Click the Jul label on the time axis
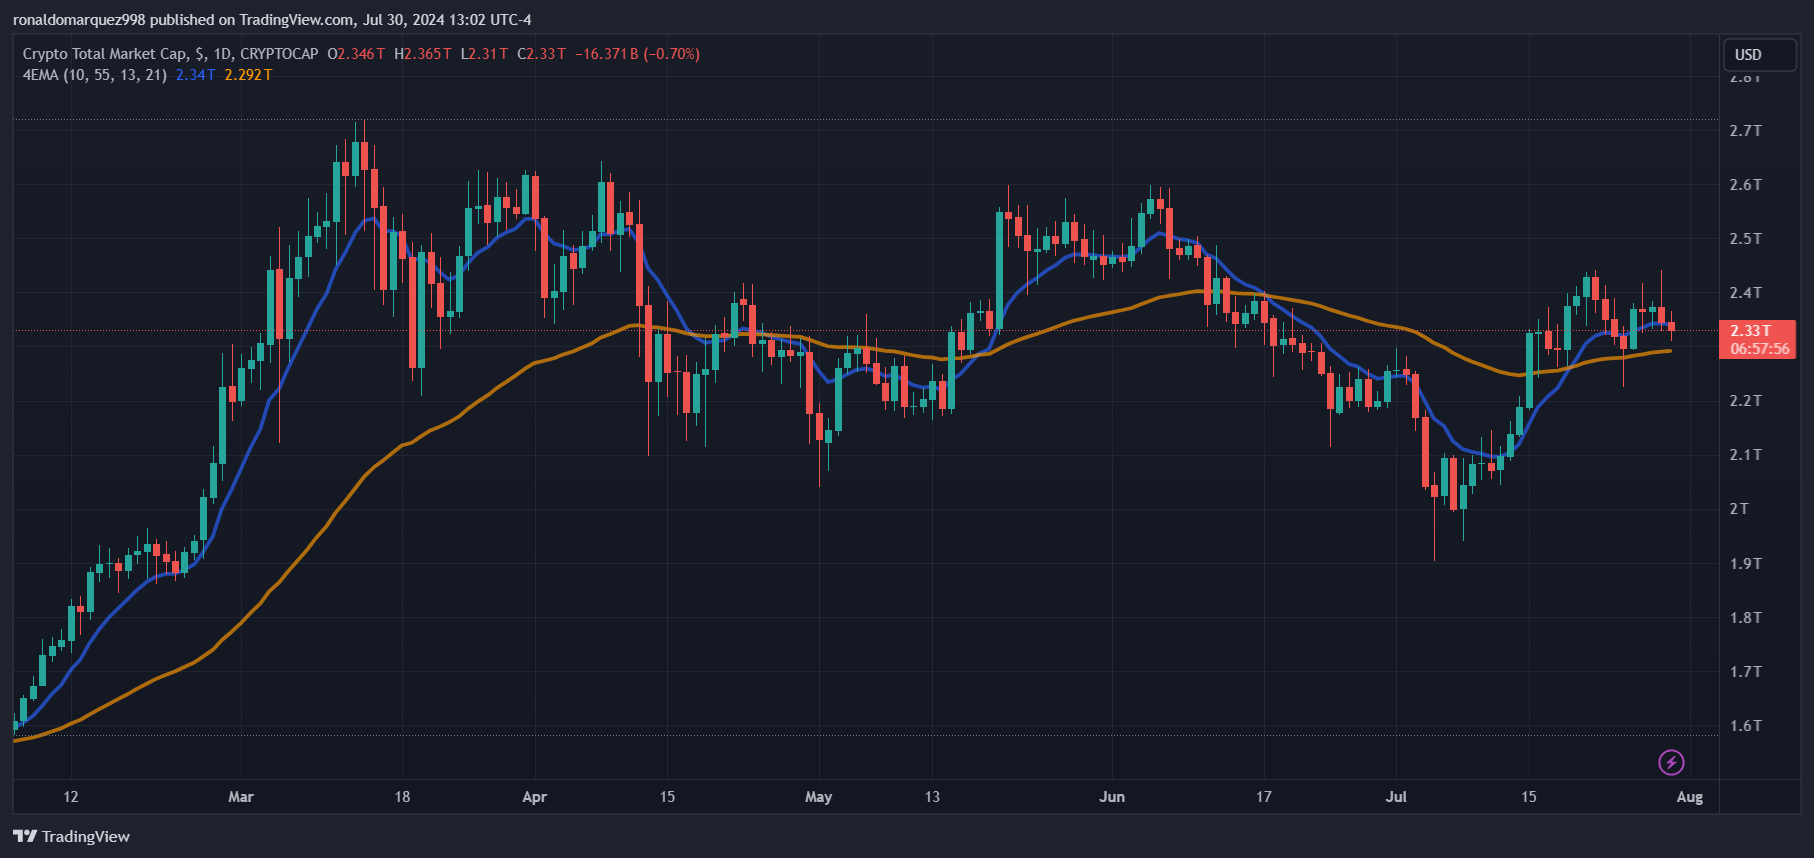The image size is (1814, 858). pyautogui.click(x=1396, y=797)
